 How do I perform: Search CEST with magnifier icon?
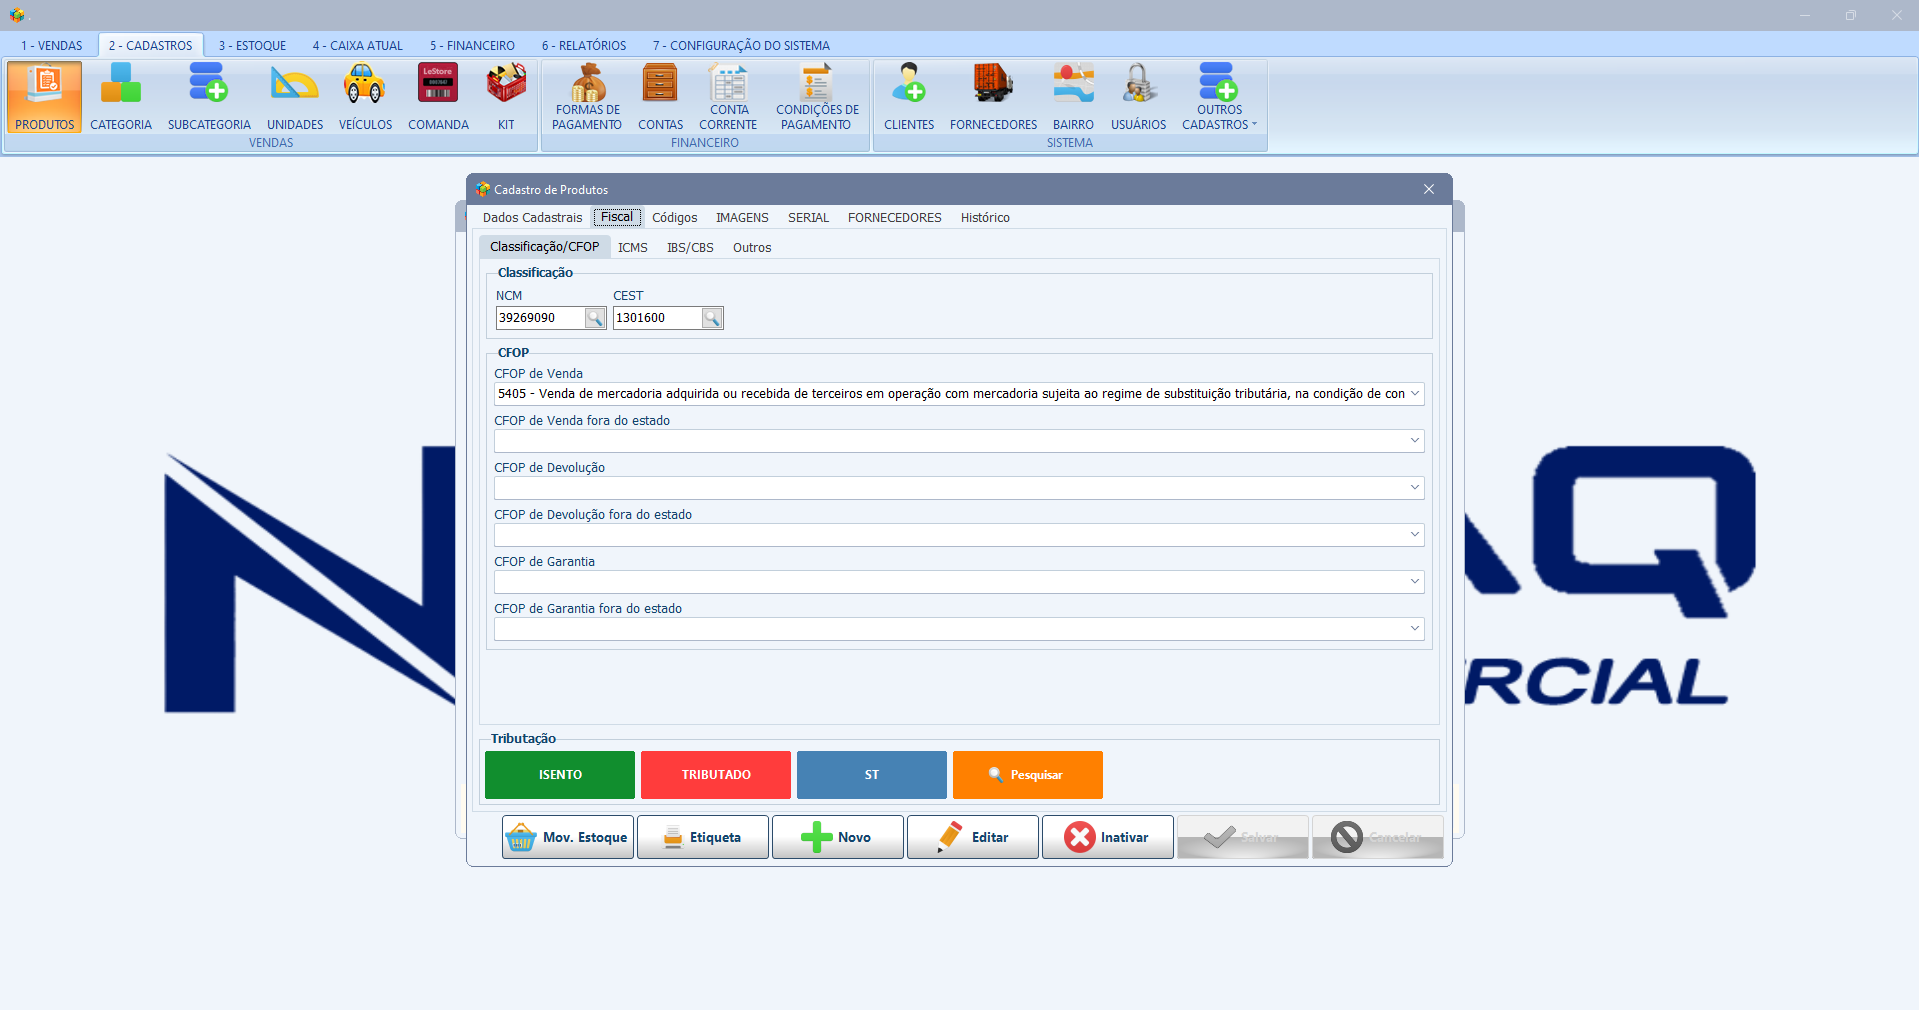712,318
